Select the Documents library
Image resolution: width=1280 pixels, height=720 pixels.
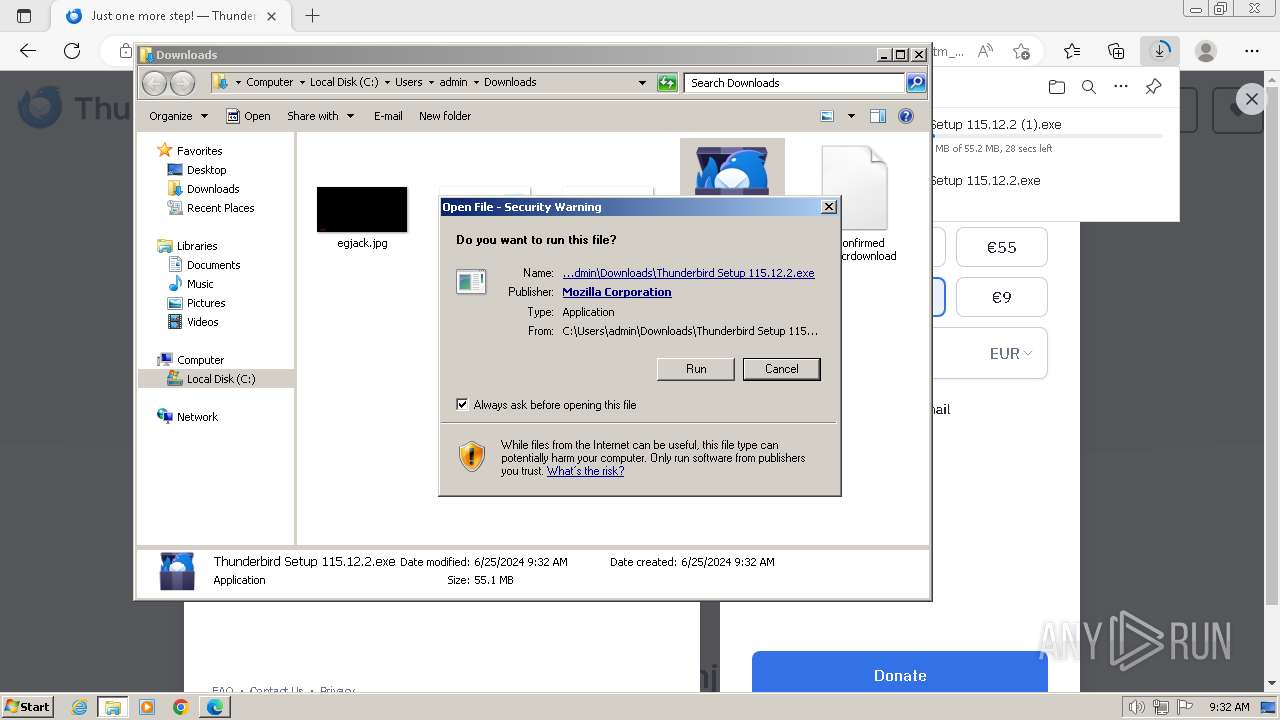(x=213, y=265)
